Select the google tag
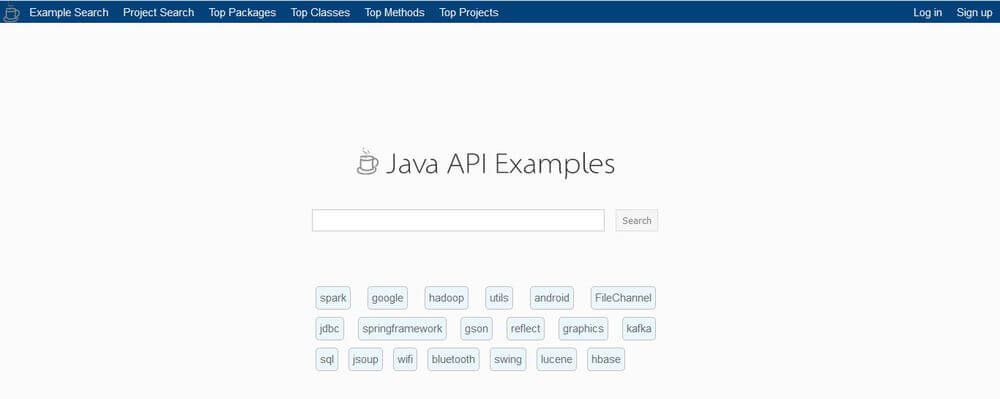This screenshot has height=399, width=1000. coord(387,298)
